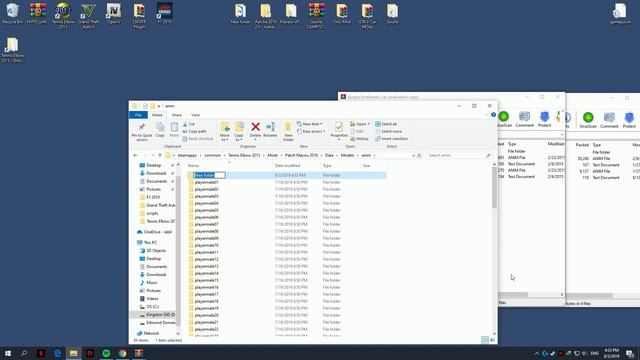Click the Up arrow beside the address bar
This screenshot has height=360, width=640.
click(160, 156)
